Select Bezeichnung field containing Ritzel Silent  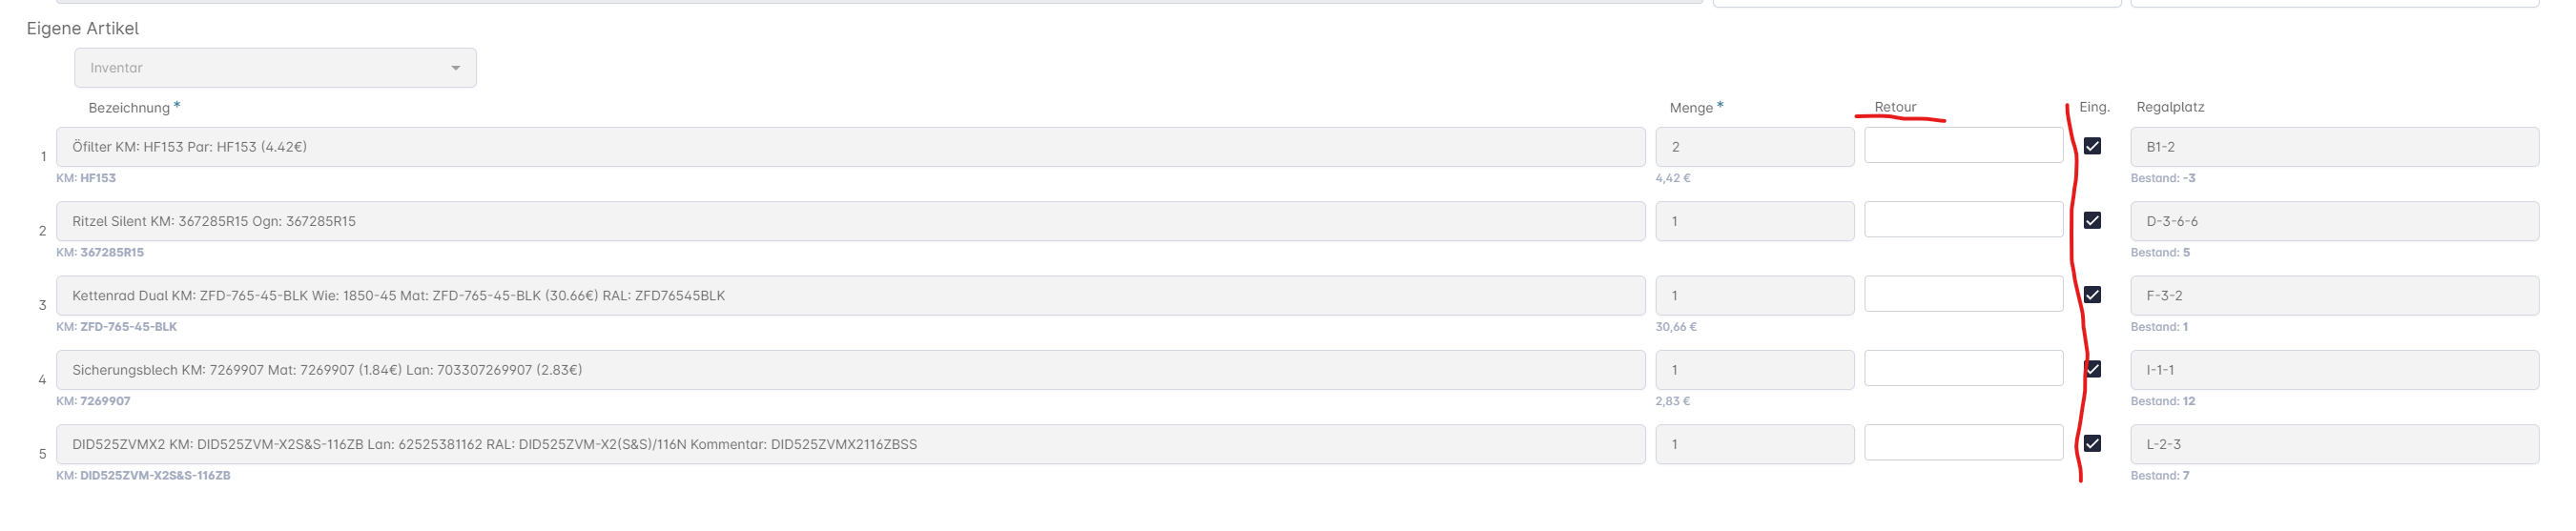850,221
